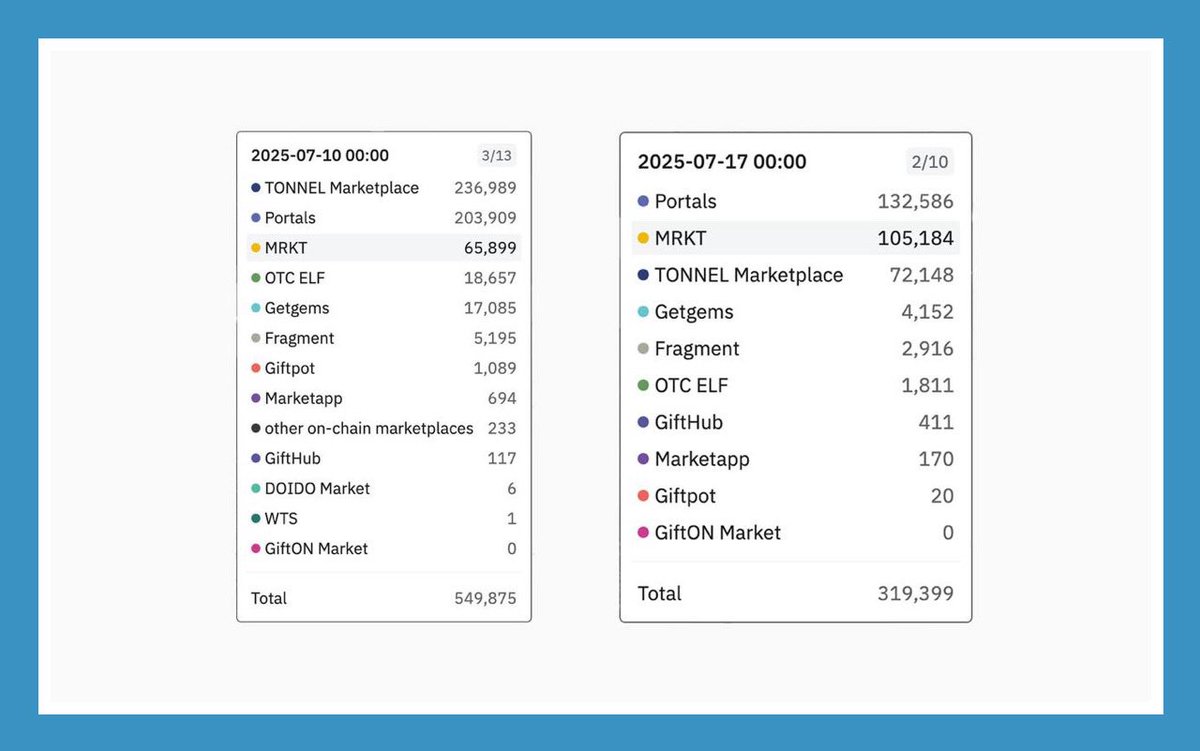
Task: Select the OTC ELF label showing 18,657
Action: (x=295, y=278)
